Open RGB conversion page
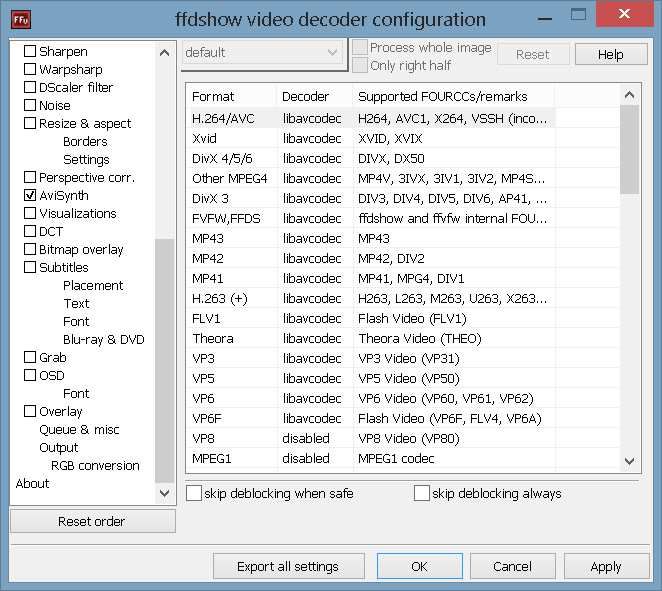The image size is (662, 591). (x=95, y=465)
